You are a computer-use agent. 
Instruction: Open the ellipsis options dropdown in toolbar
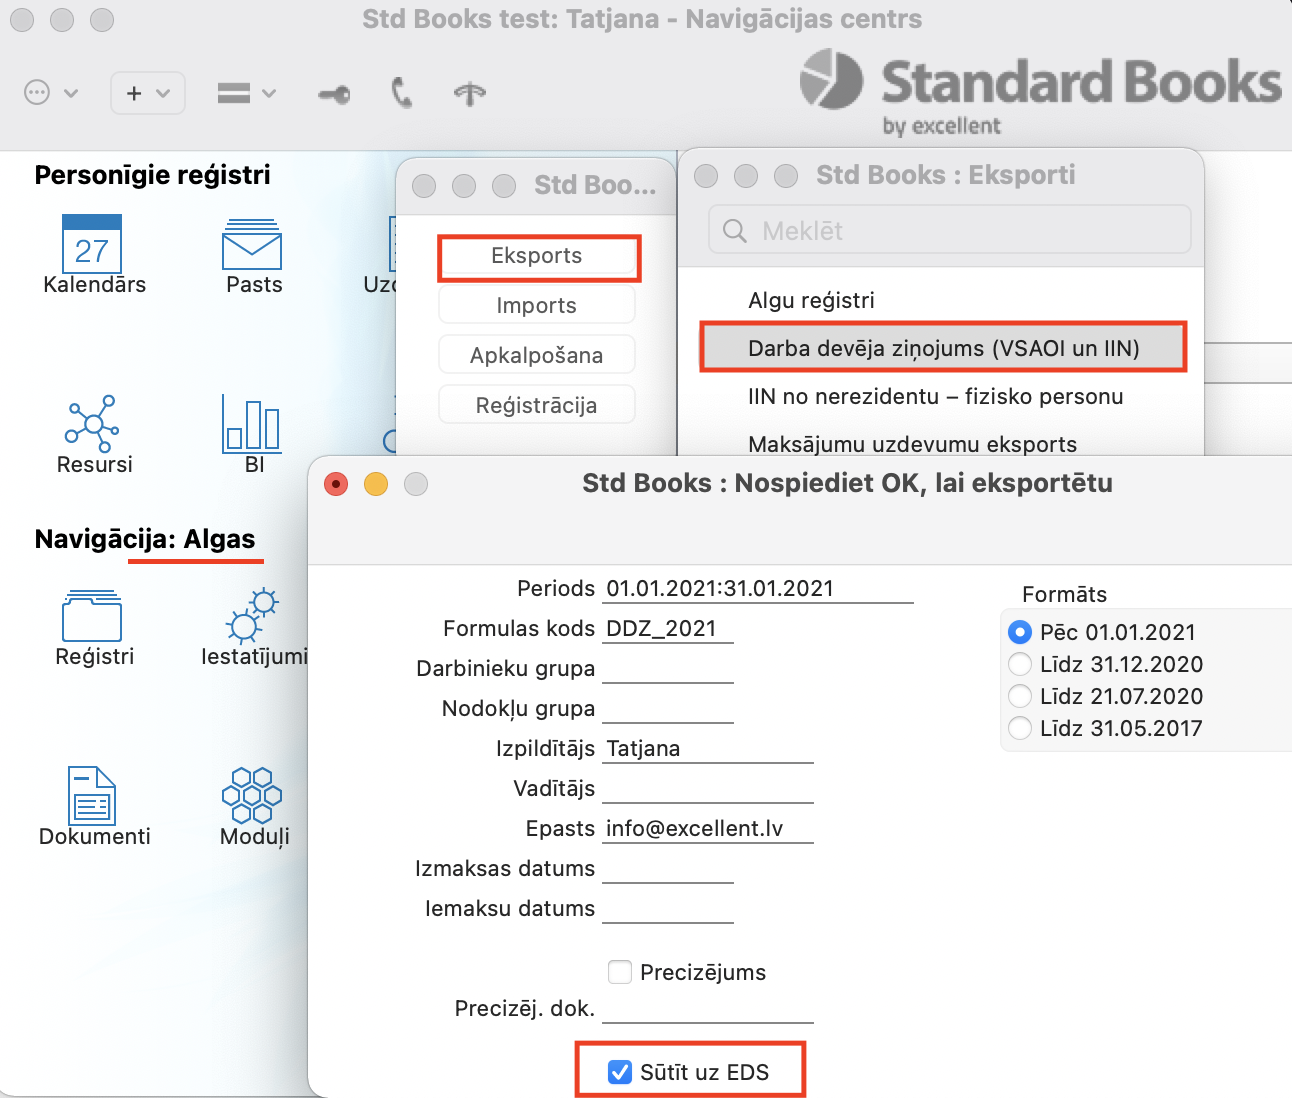click(x=50, y=93)
